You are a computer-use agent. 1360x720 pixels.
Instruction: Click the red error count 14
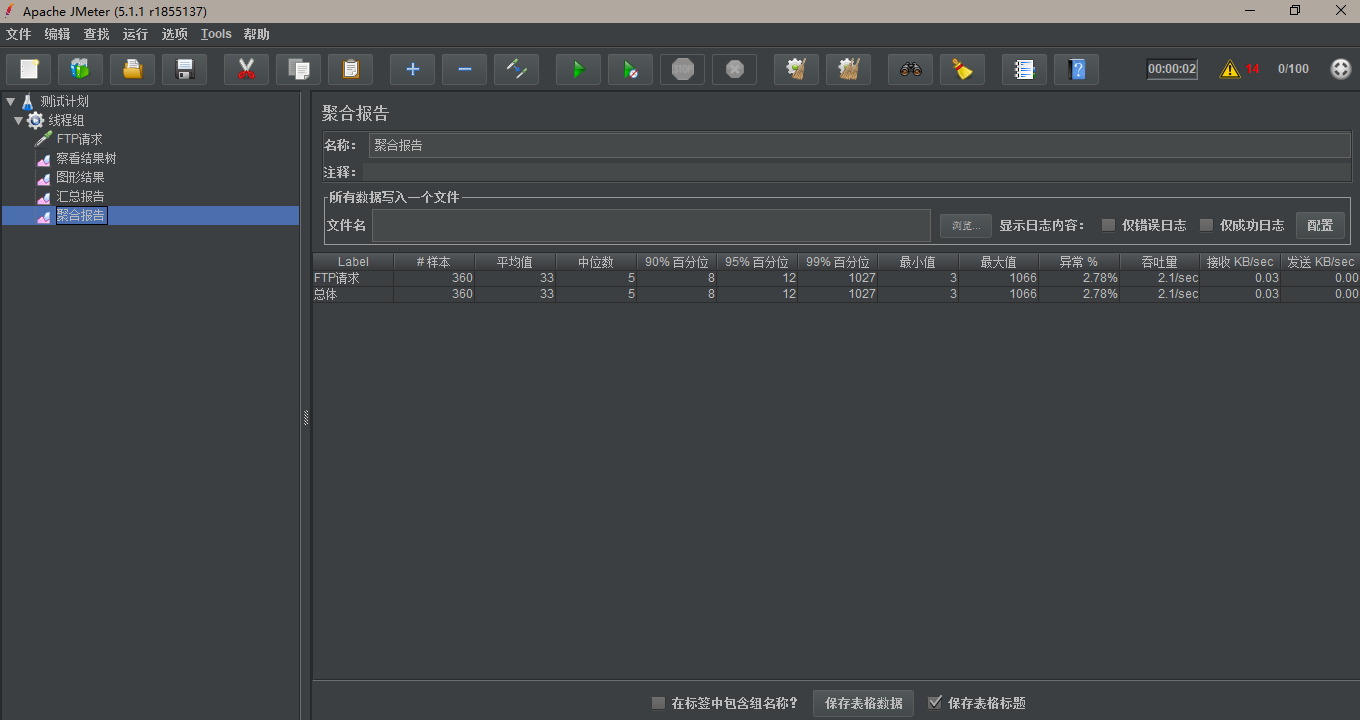point(1252,69)
